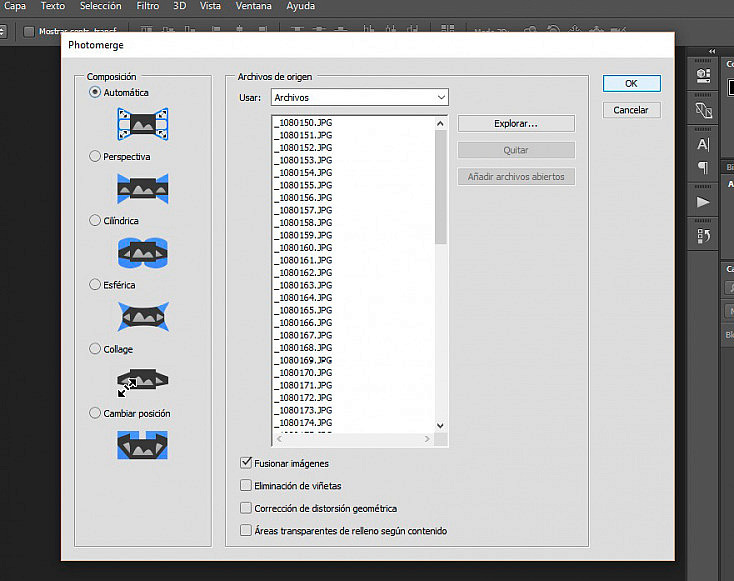
Task: Select file _1080150.JPG in the list
Action: tap(303, 123)
